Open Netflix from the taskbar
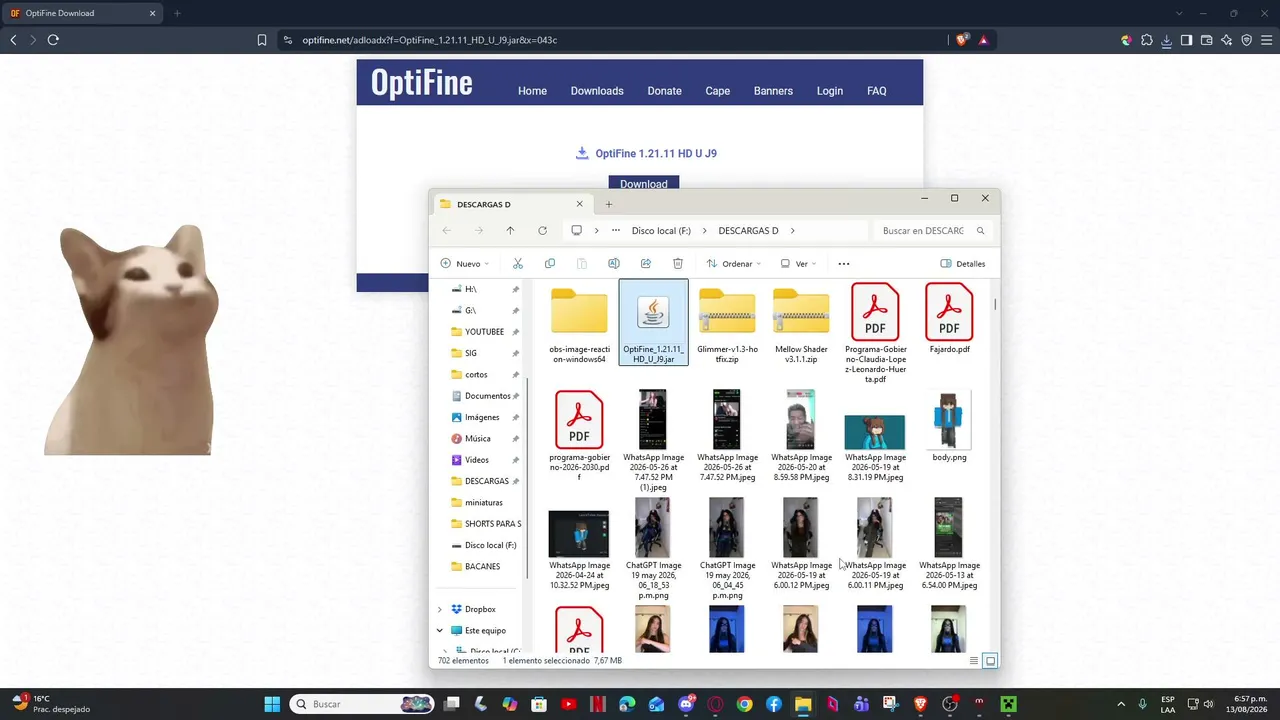The width and height of the screenshot is (1280, 720). tap(597, 704)
